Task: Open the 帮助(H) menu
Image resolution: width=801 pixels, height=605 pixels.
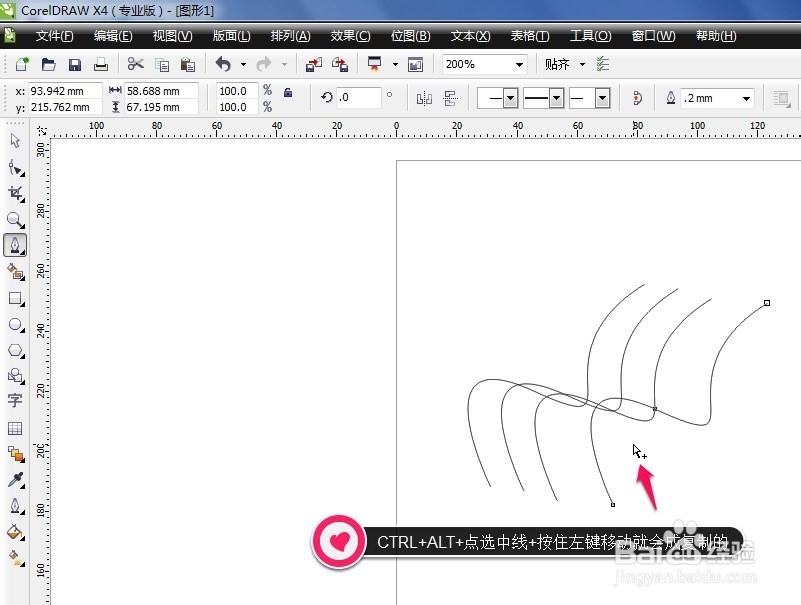Action: tap(716, 36)
